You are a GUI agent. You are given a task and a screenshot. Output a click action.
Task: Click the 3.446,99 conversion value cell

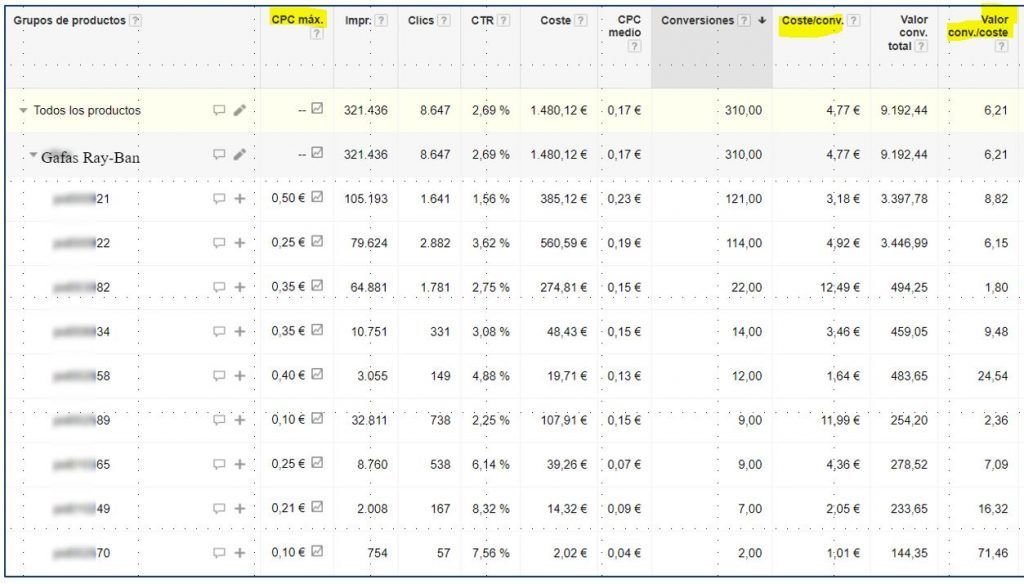904,243
